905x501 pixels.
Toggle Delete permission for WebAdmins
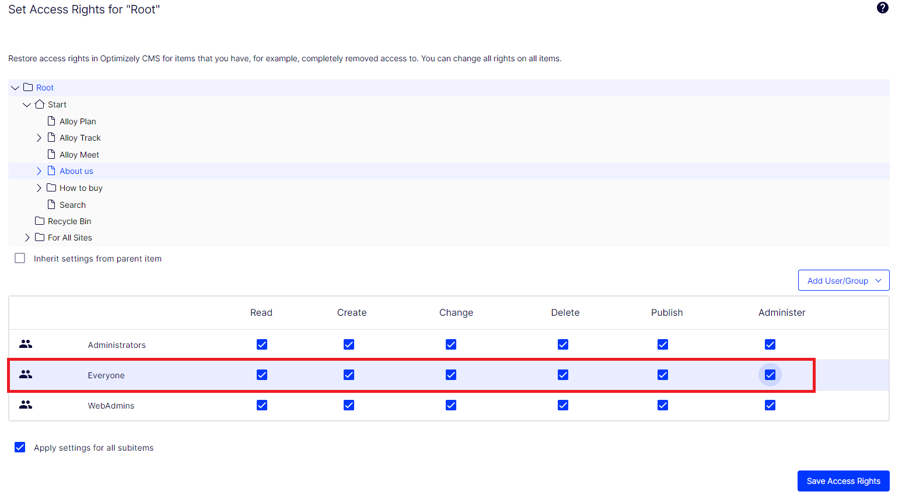click(563, 405)
